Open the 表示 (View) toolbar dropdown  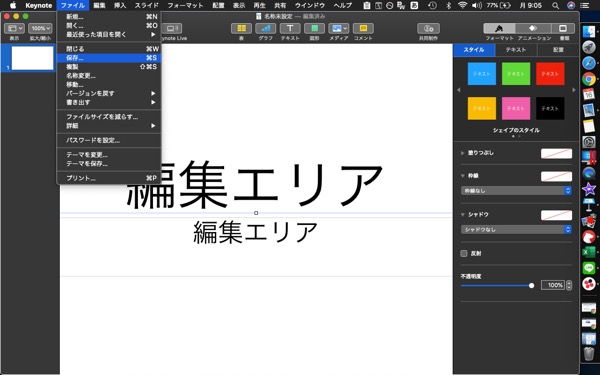point(15,28)
